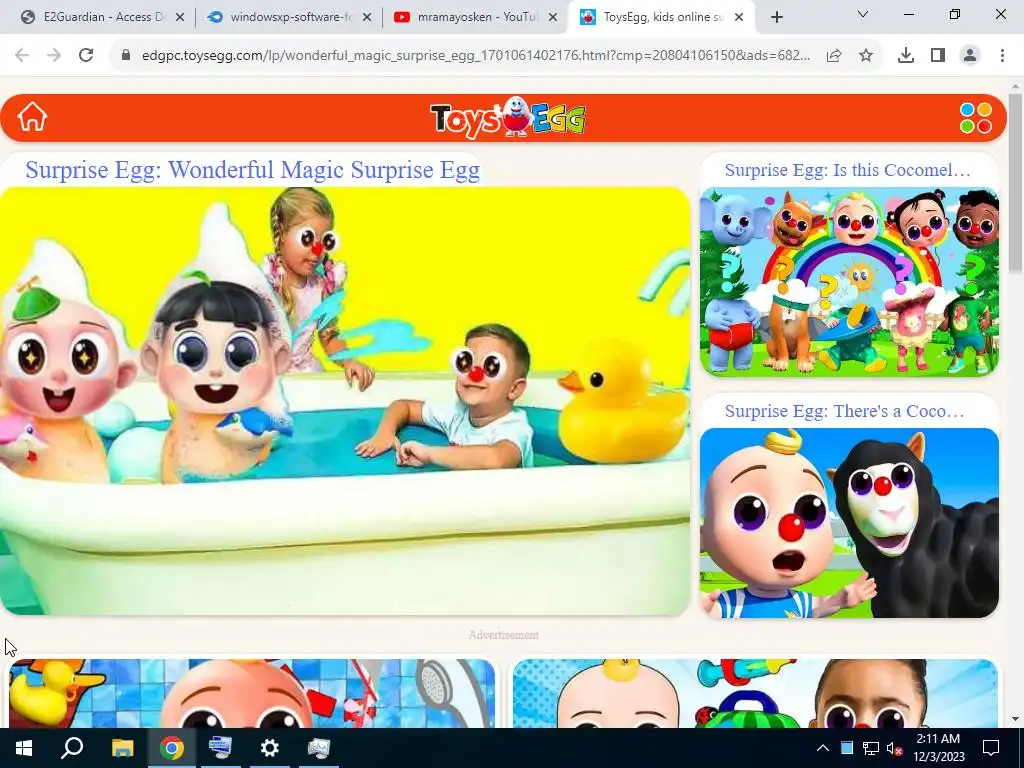Open 'There's a Coco…' title link
This screenshot has width=1024, height=768.
[x=844, y=411]
